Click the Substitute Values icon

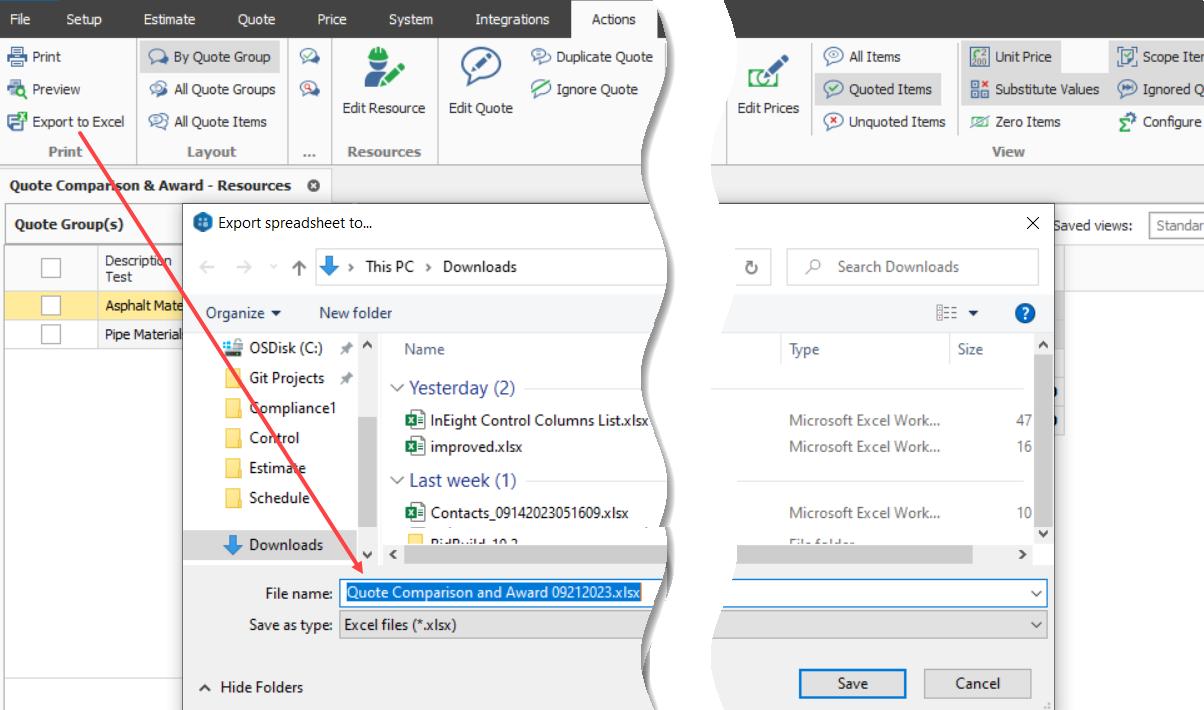(x=979, y=89)
